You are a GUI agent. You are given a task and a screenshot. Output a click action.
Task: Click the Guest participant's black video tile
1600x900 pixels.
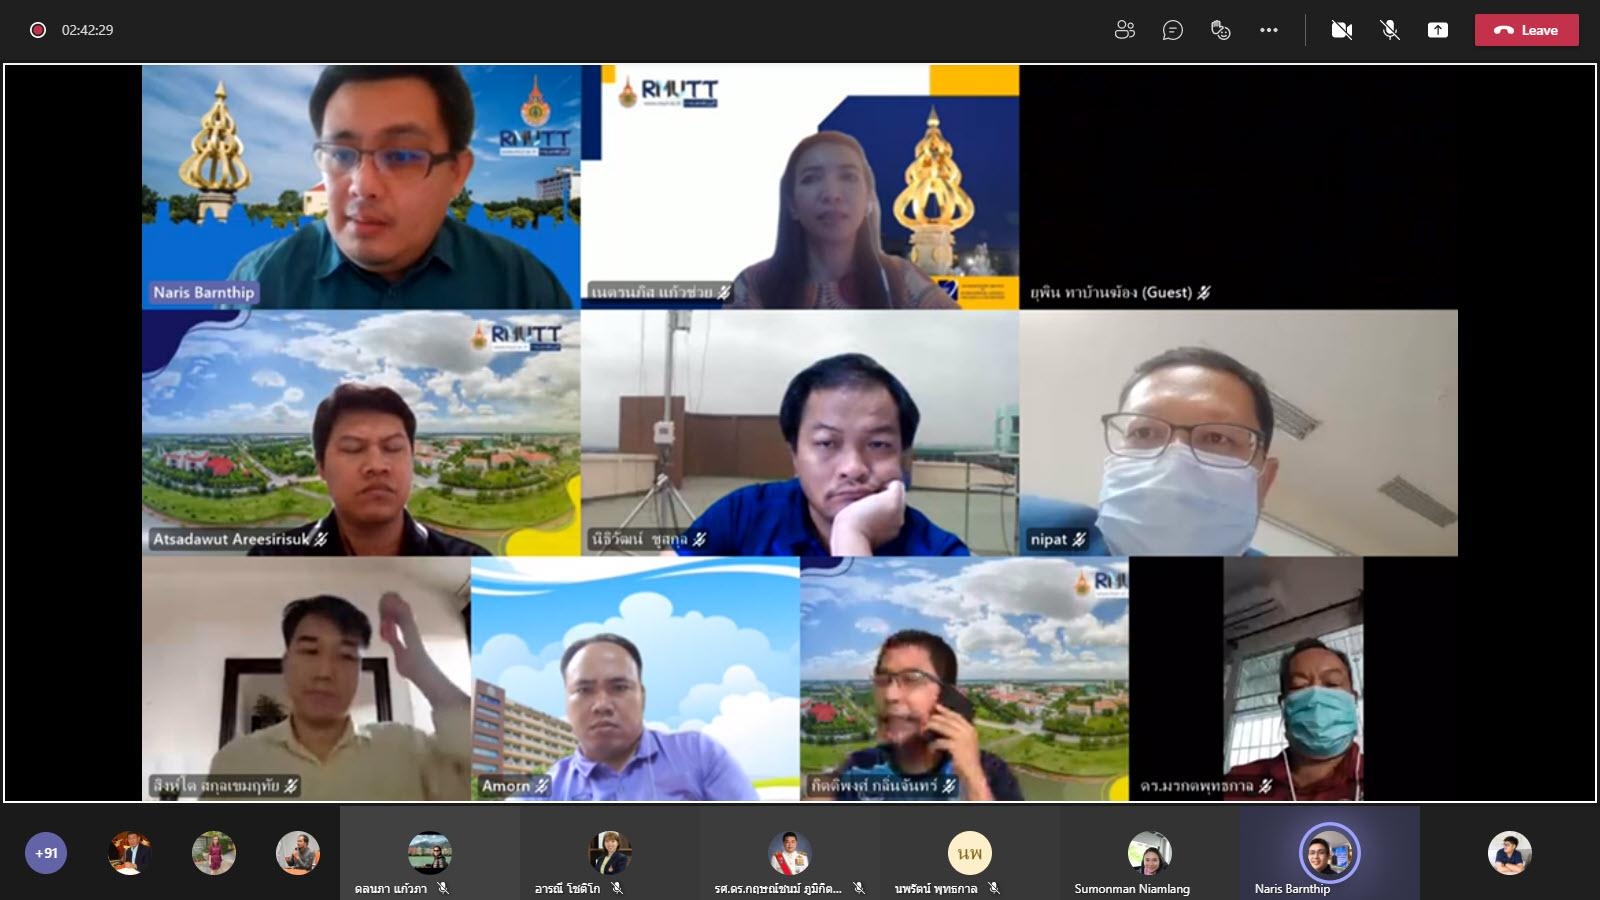[1238, 187]
